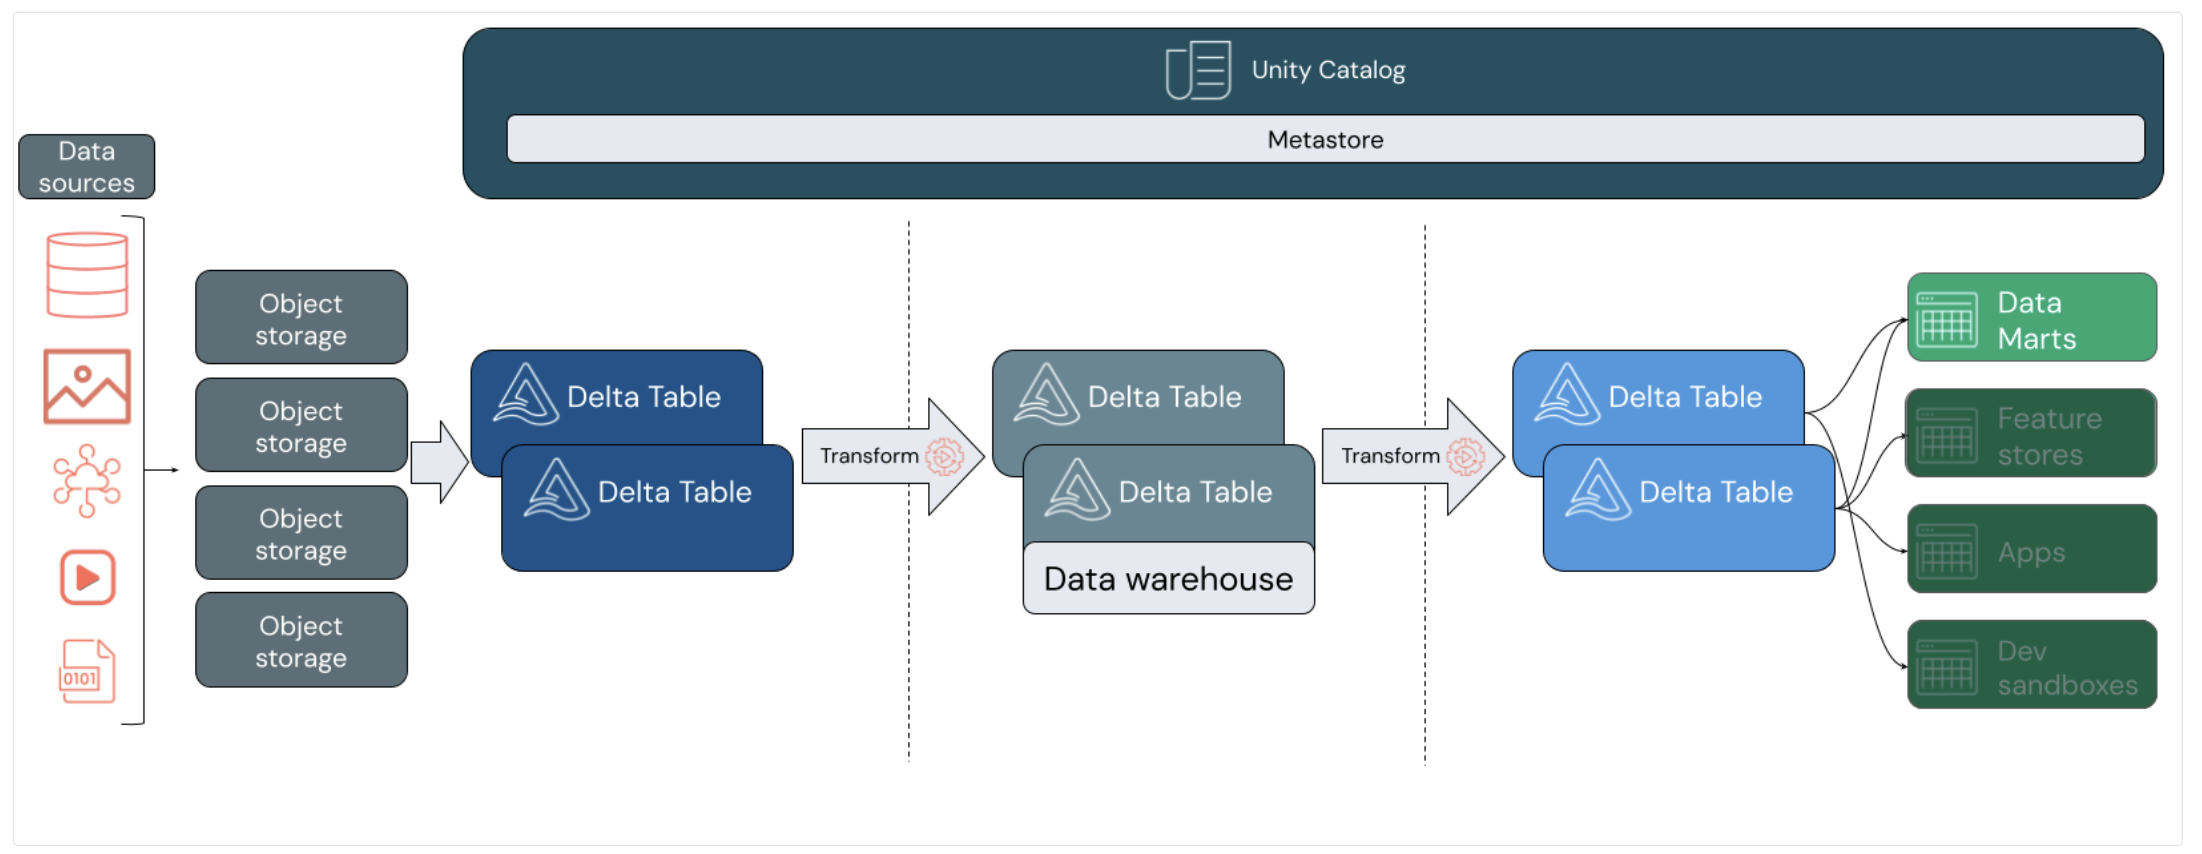The height and width of the screenshot is (854, 2202).
Task: Click top dark-blue Delta Table text
Action: tap(644, 397)
